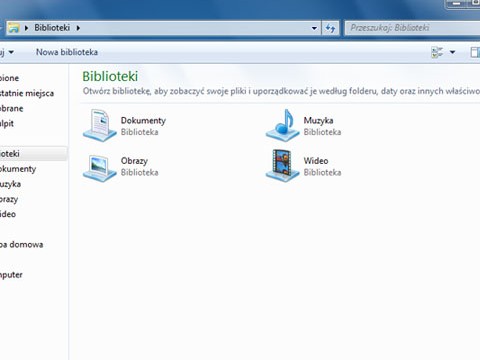The width and height of the screenshot is (480, 360).
Task: Select desktop item ending 'lpit' in sidebar
Action: (7, 124)
